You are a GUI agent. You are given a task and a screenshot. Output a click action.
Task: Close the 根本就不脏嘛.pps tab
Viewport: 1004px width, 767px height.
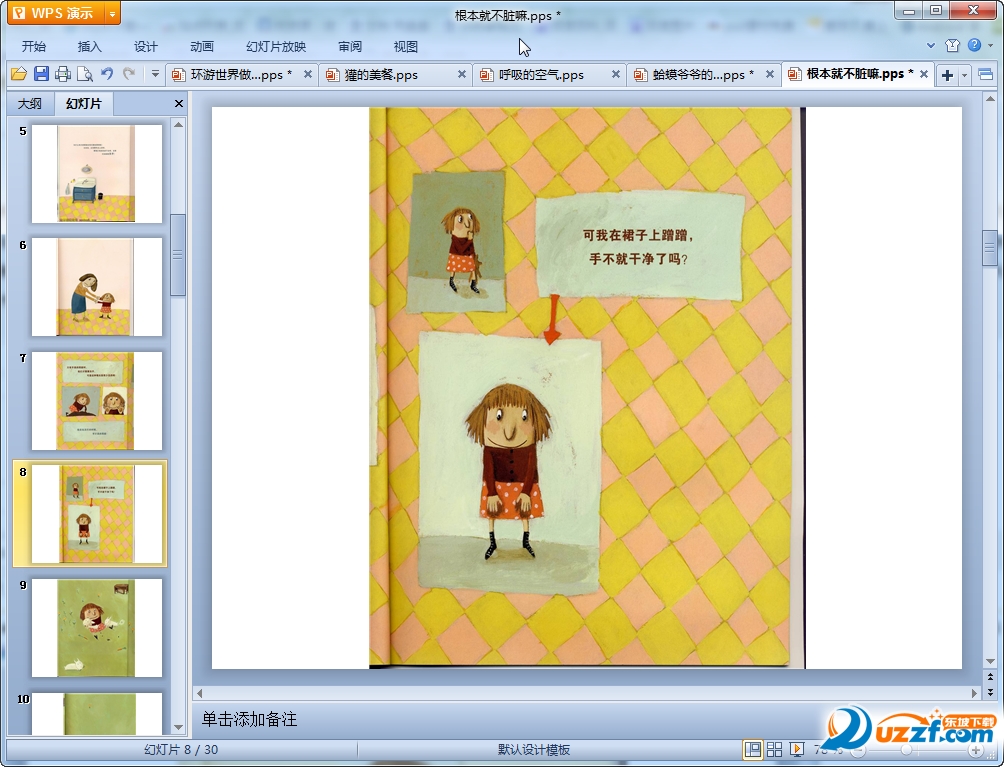(924, 74)
